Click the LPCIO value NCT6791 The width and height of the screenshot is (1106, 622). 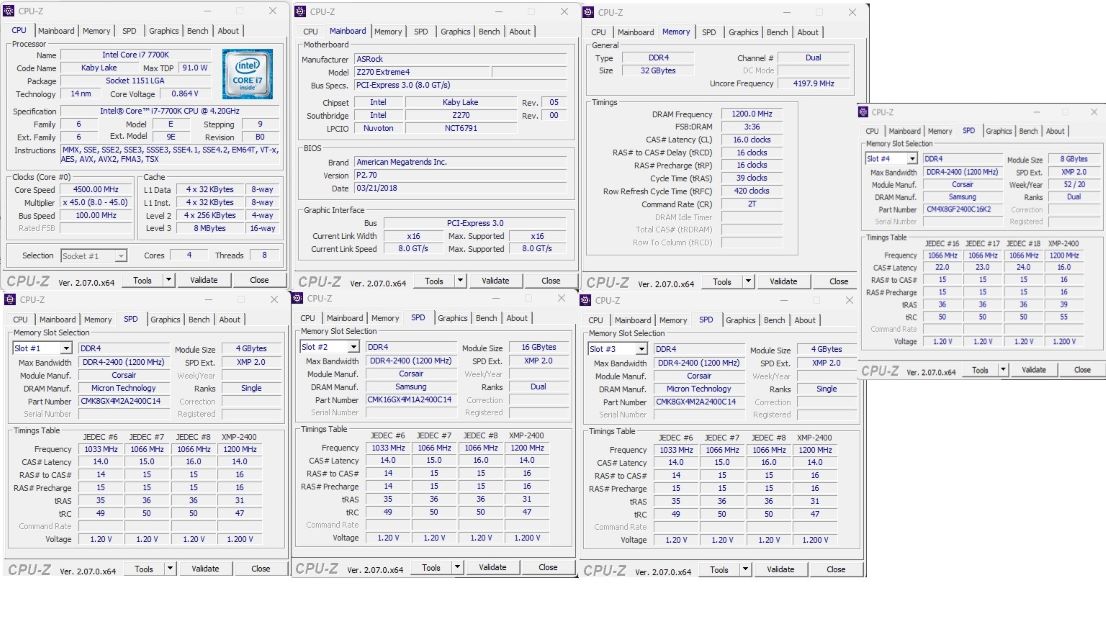[x=461, y=128]
